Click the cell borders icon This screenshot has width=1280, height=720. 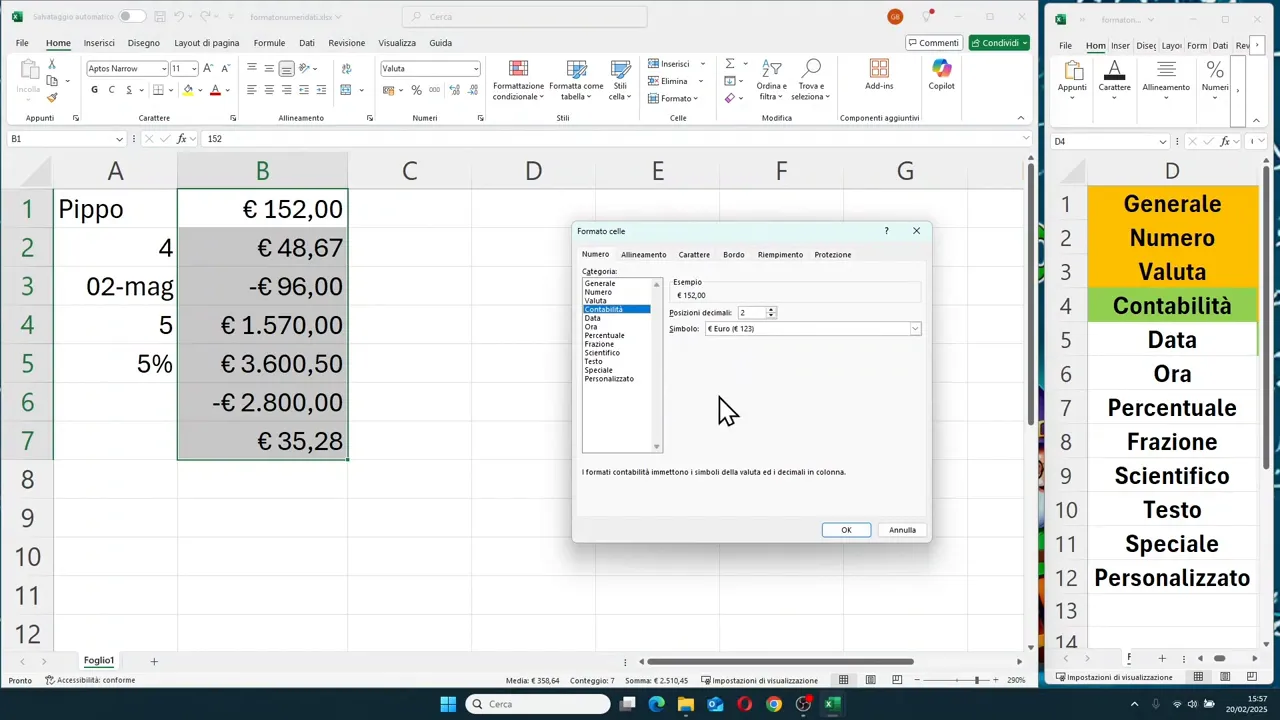157,90
